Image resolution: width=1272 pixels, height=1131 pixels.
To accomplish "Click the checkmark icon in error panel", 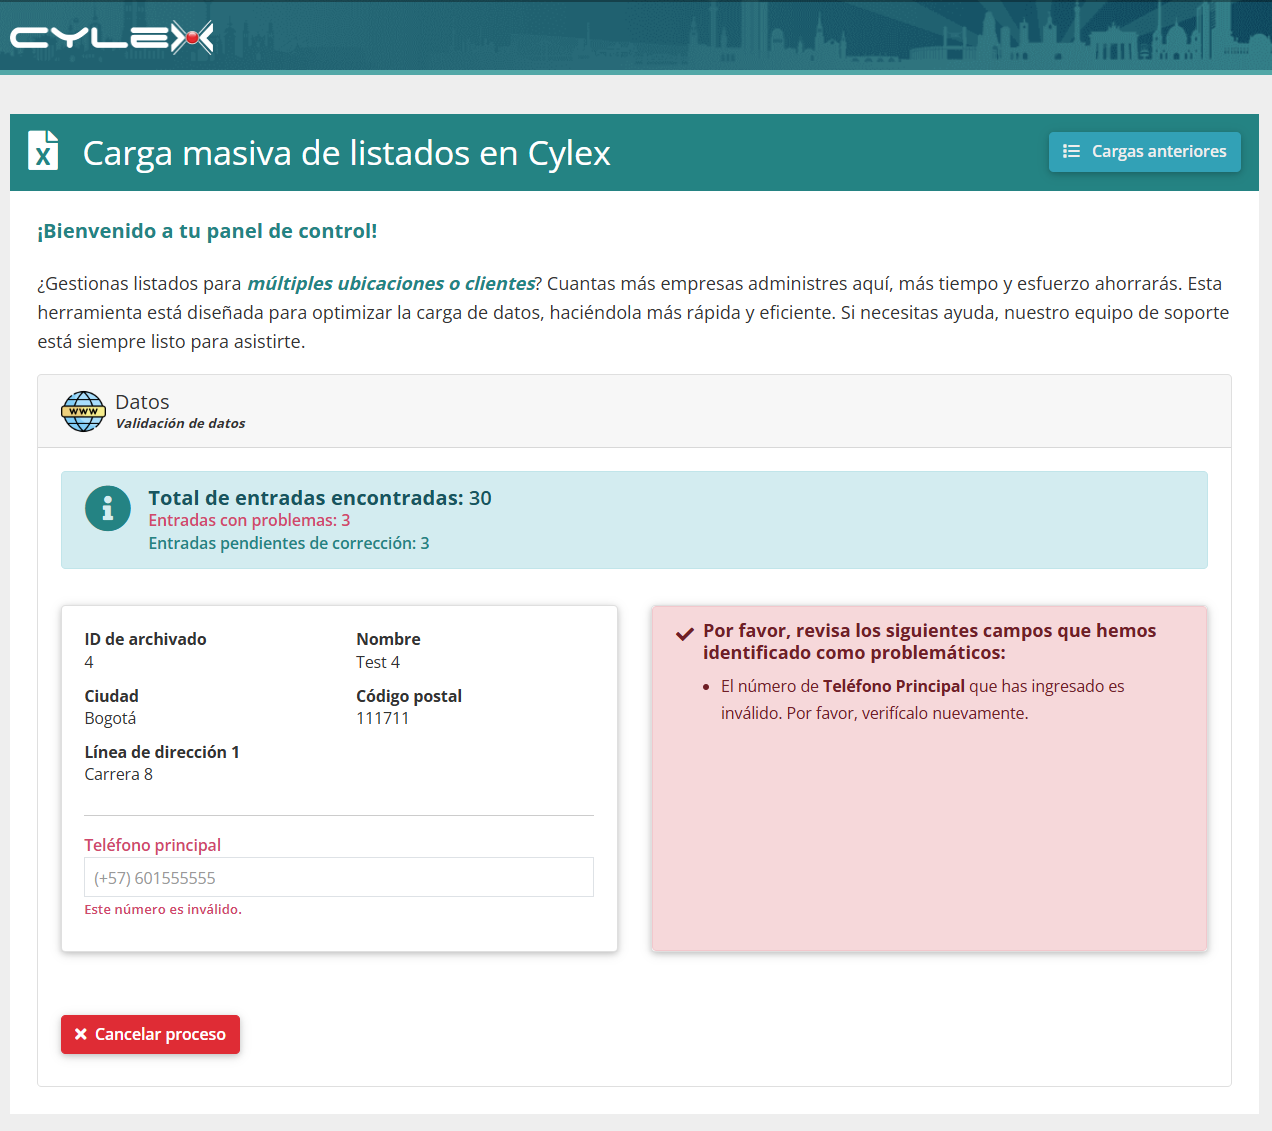I will tap(685, 633).
